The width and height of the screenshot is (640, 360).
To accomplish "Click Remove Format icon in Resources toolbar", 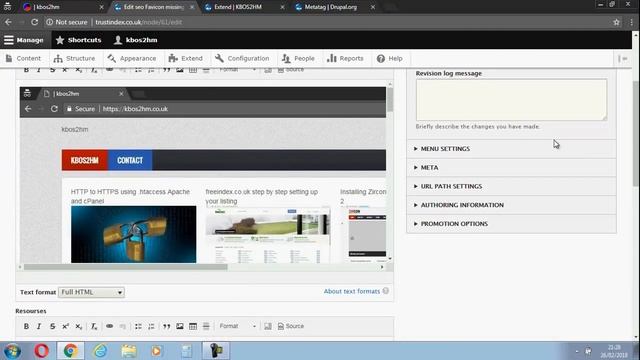I will (94, 326).
